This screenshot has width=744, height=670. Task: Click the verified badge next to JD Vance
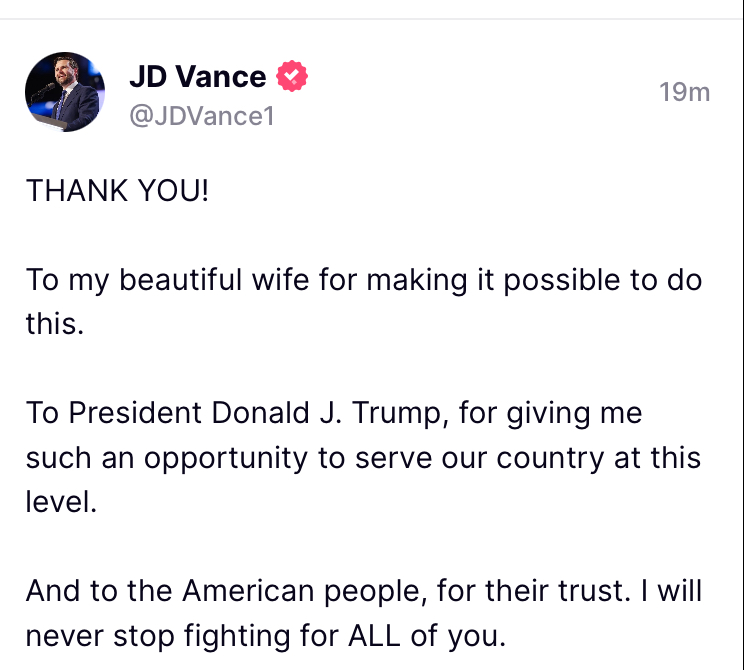pyautogui.click(x=292, y=77)
